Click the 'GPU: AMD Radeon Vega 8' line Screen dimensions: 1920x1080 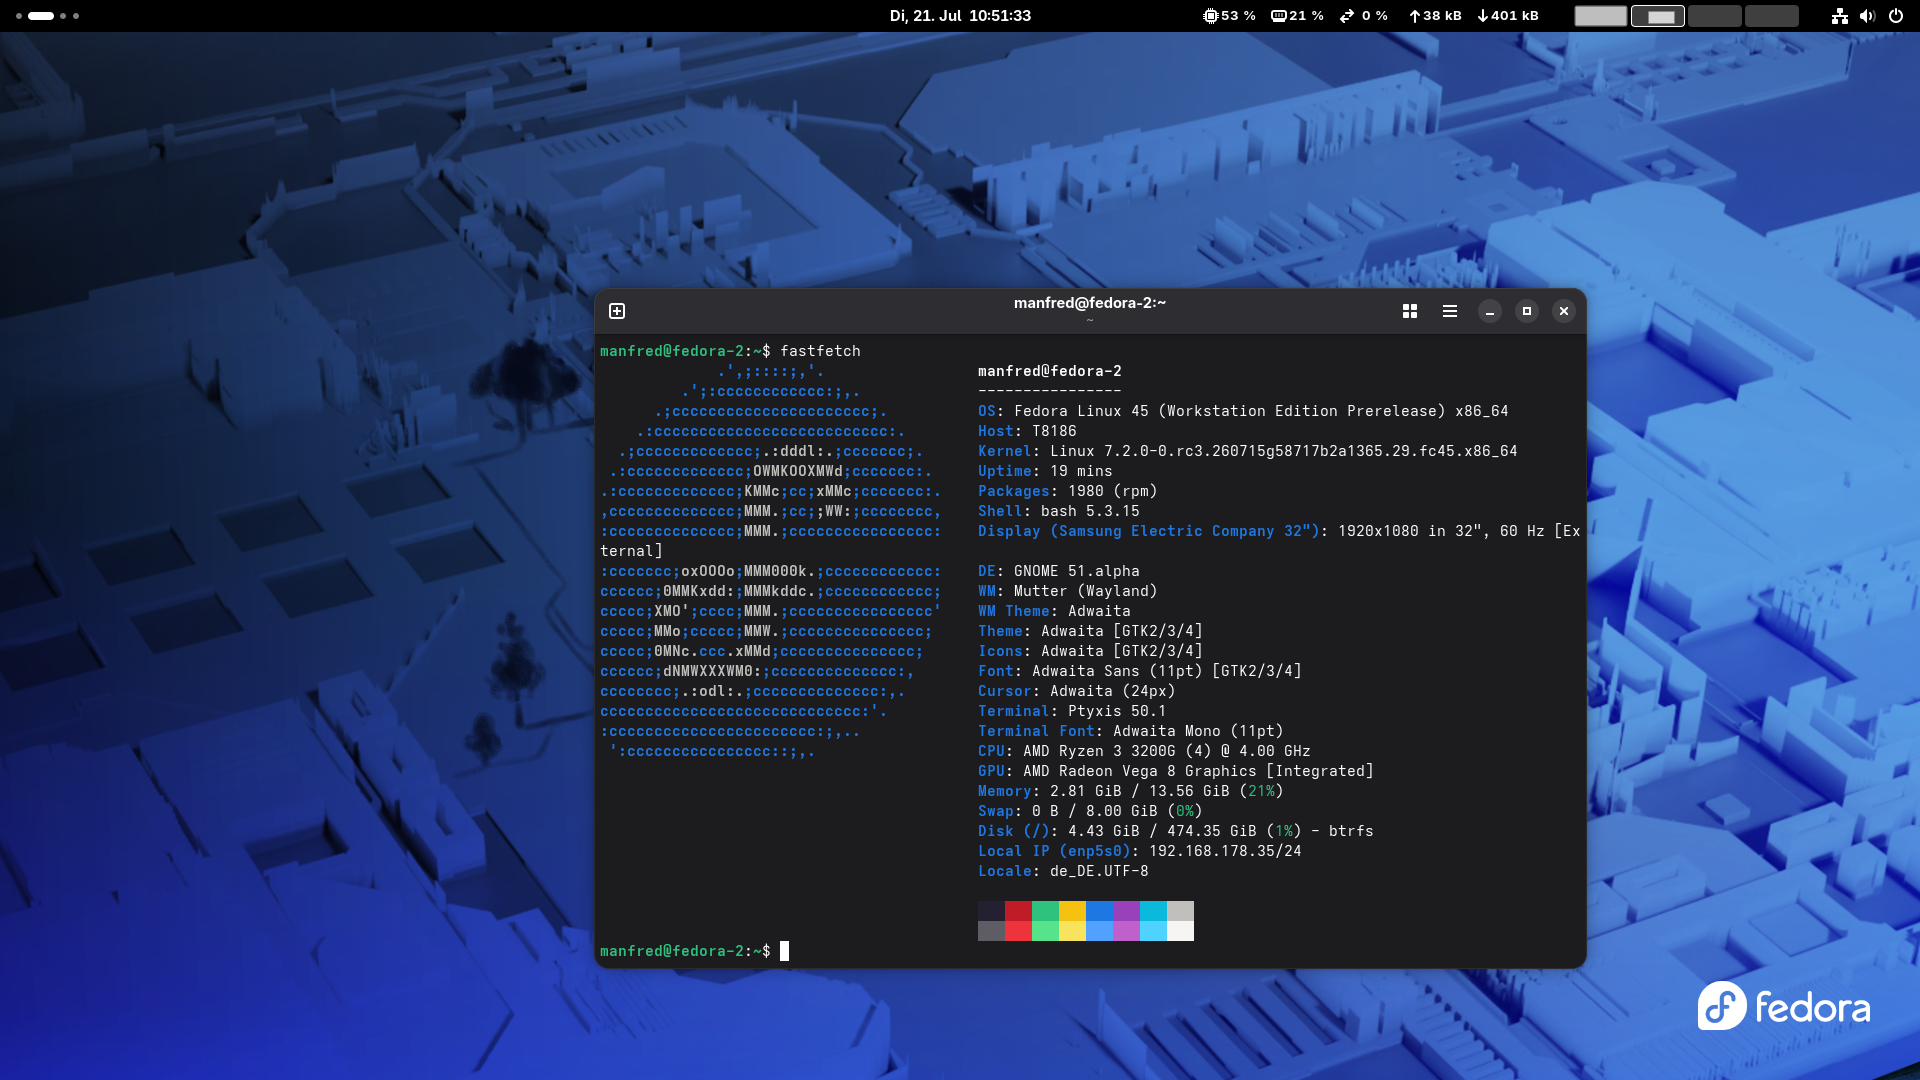(1176, 771)
